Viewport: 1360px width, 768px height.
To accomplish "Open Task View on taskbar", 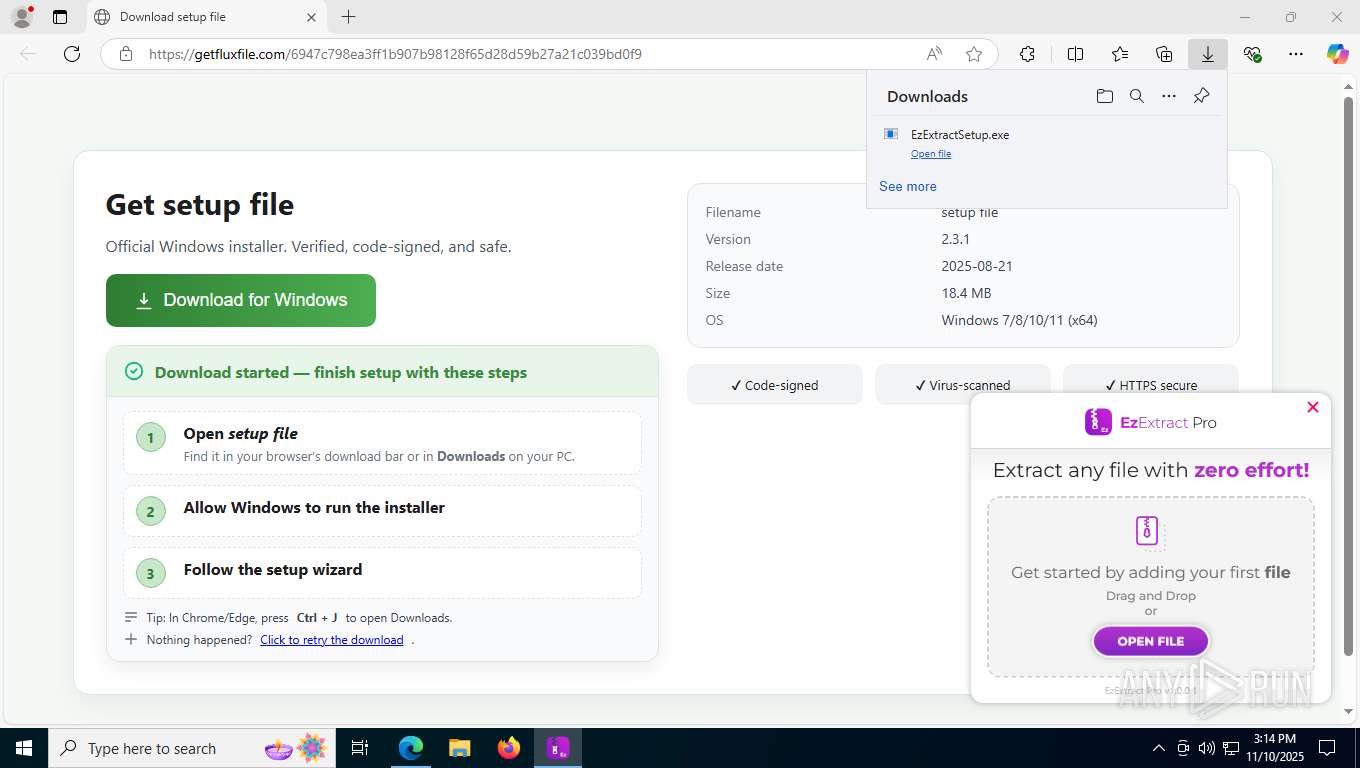I will coord(360,748).
